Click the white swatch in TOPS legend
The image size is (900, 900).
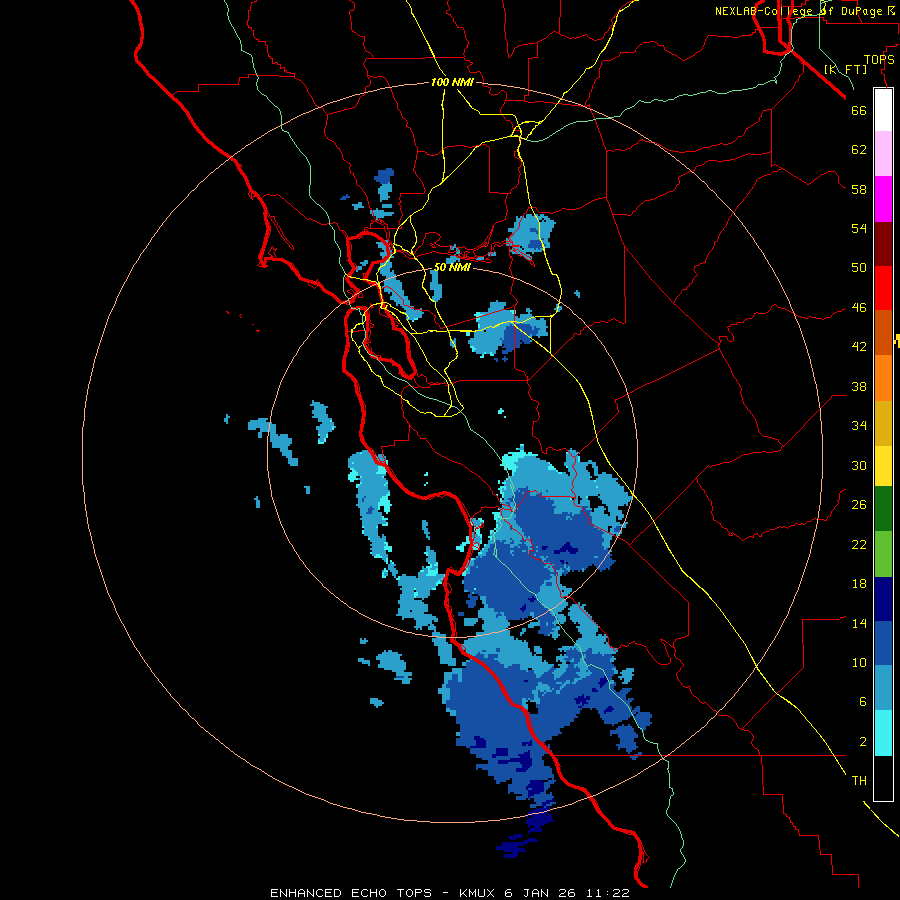coord(883,110)
